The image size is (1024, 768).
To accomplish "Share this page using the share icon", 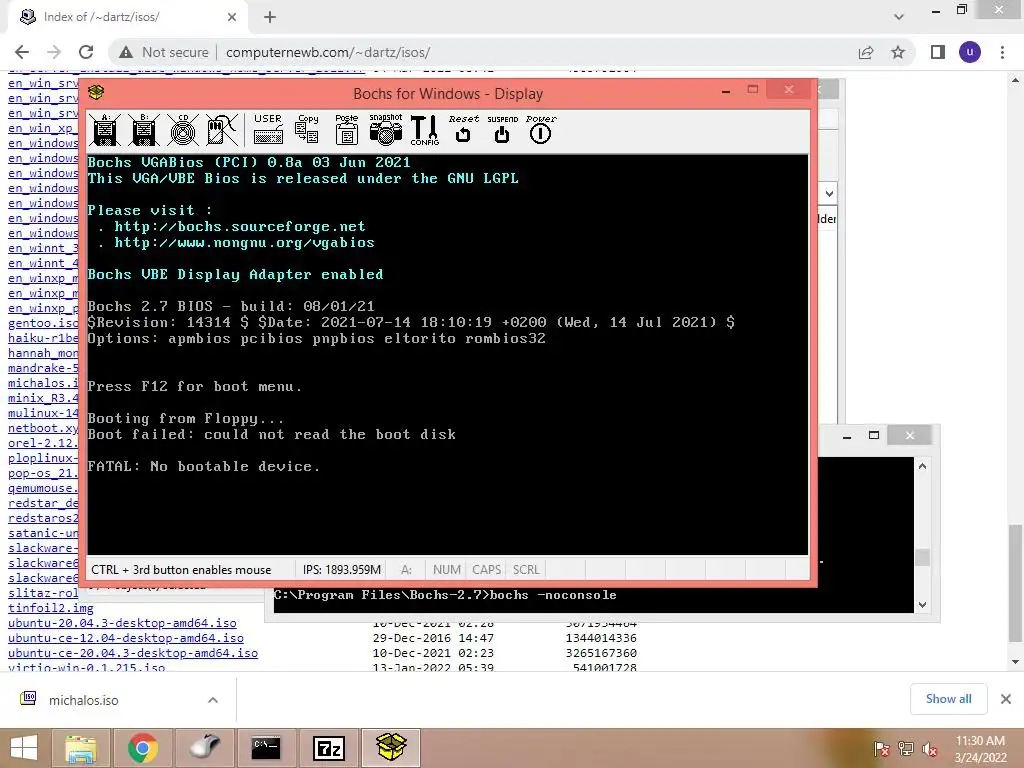I will pos(866,52).
